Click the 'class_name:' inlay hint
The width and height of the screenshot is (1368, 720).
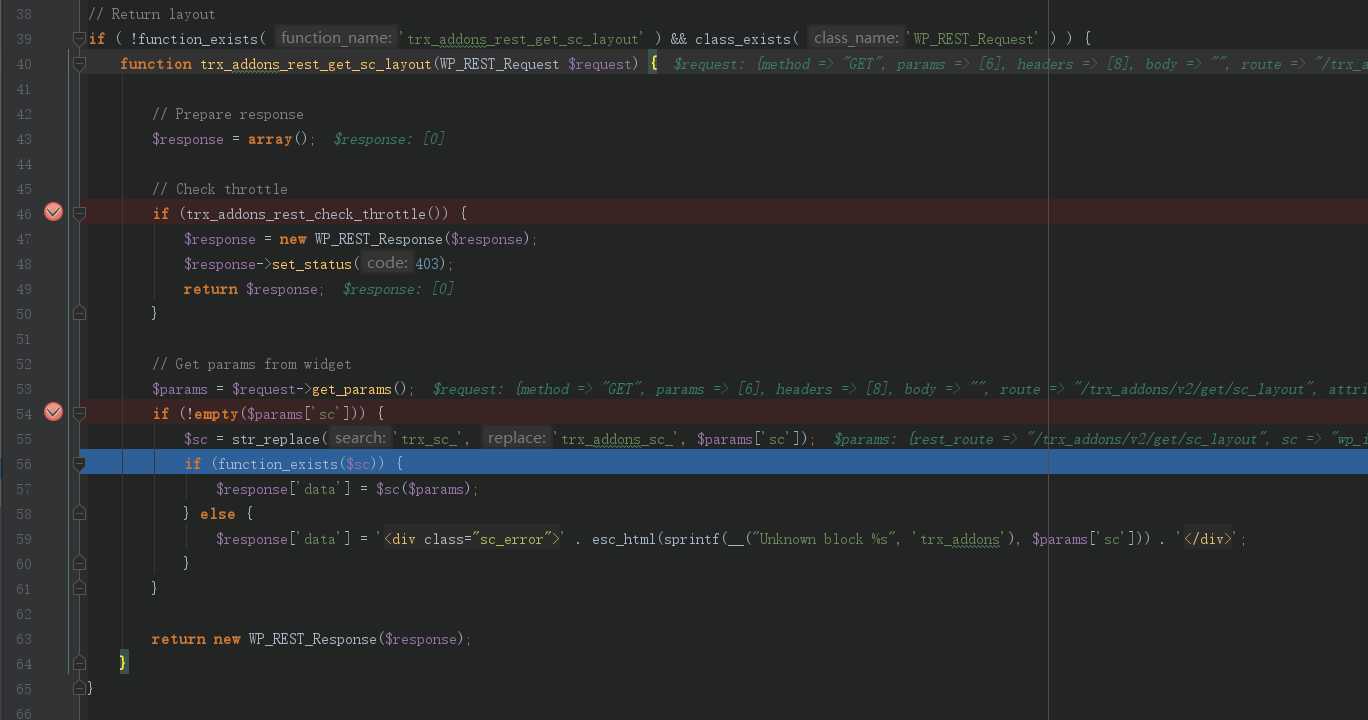pos(855,38)
